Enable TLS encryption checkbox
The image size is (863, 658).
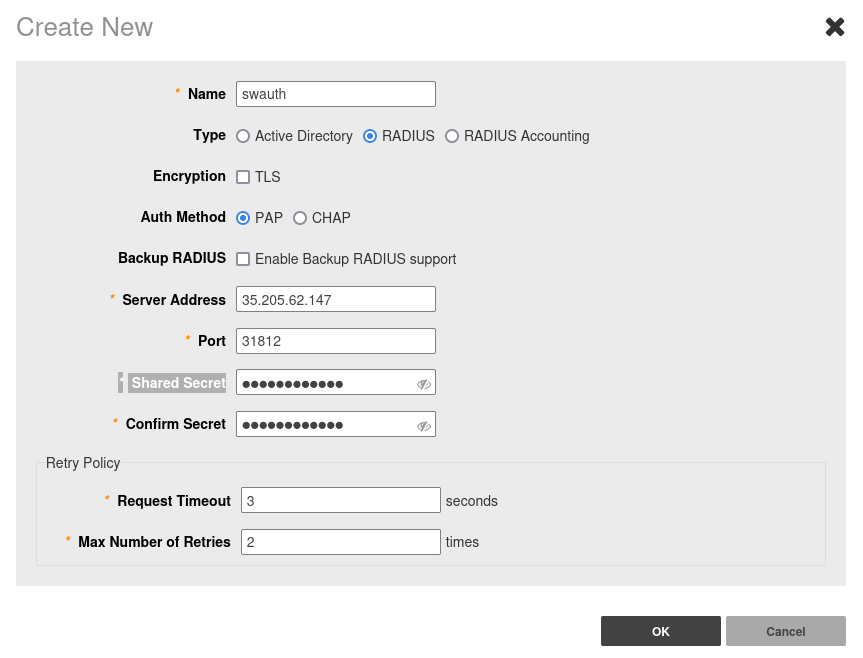point(243,177)
